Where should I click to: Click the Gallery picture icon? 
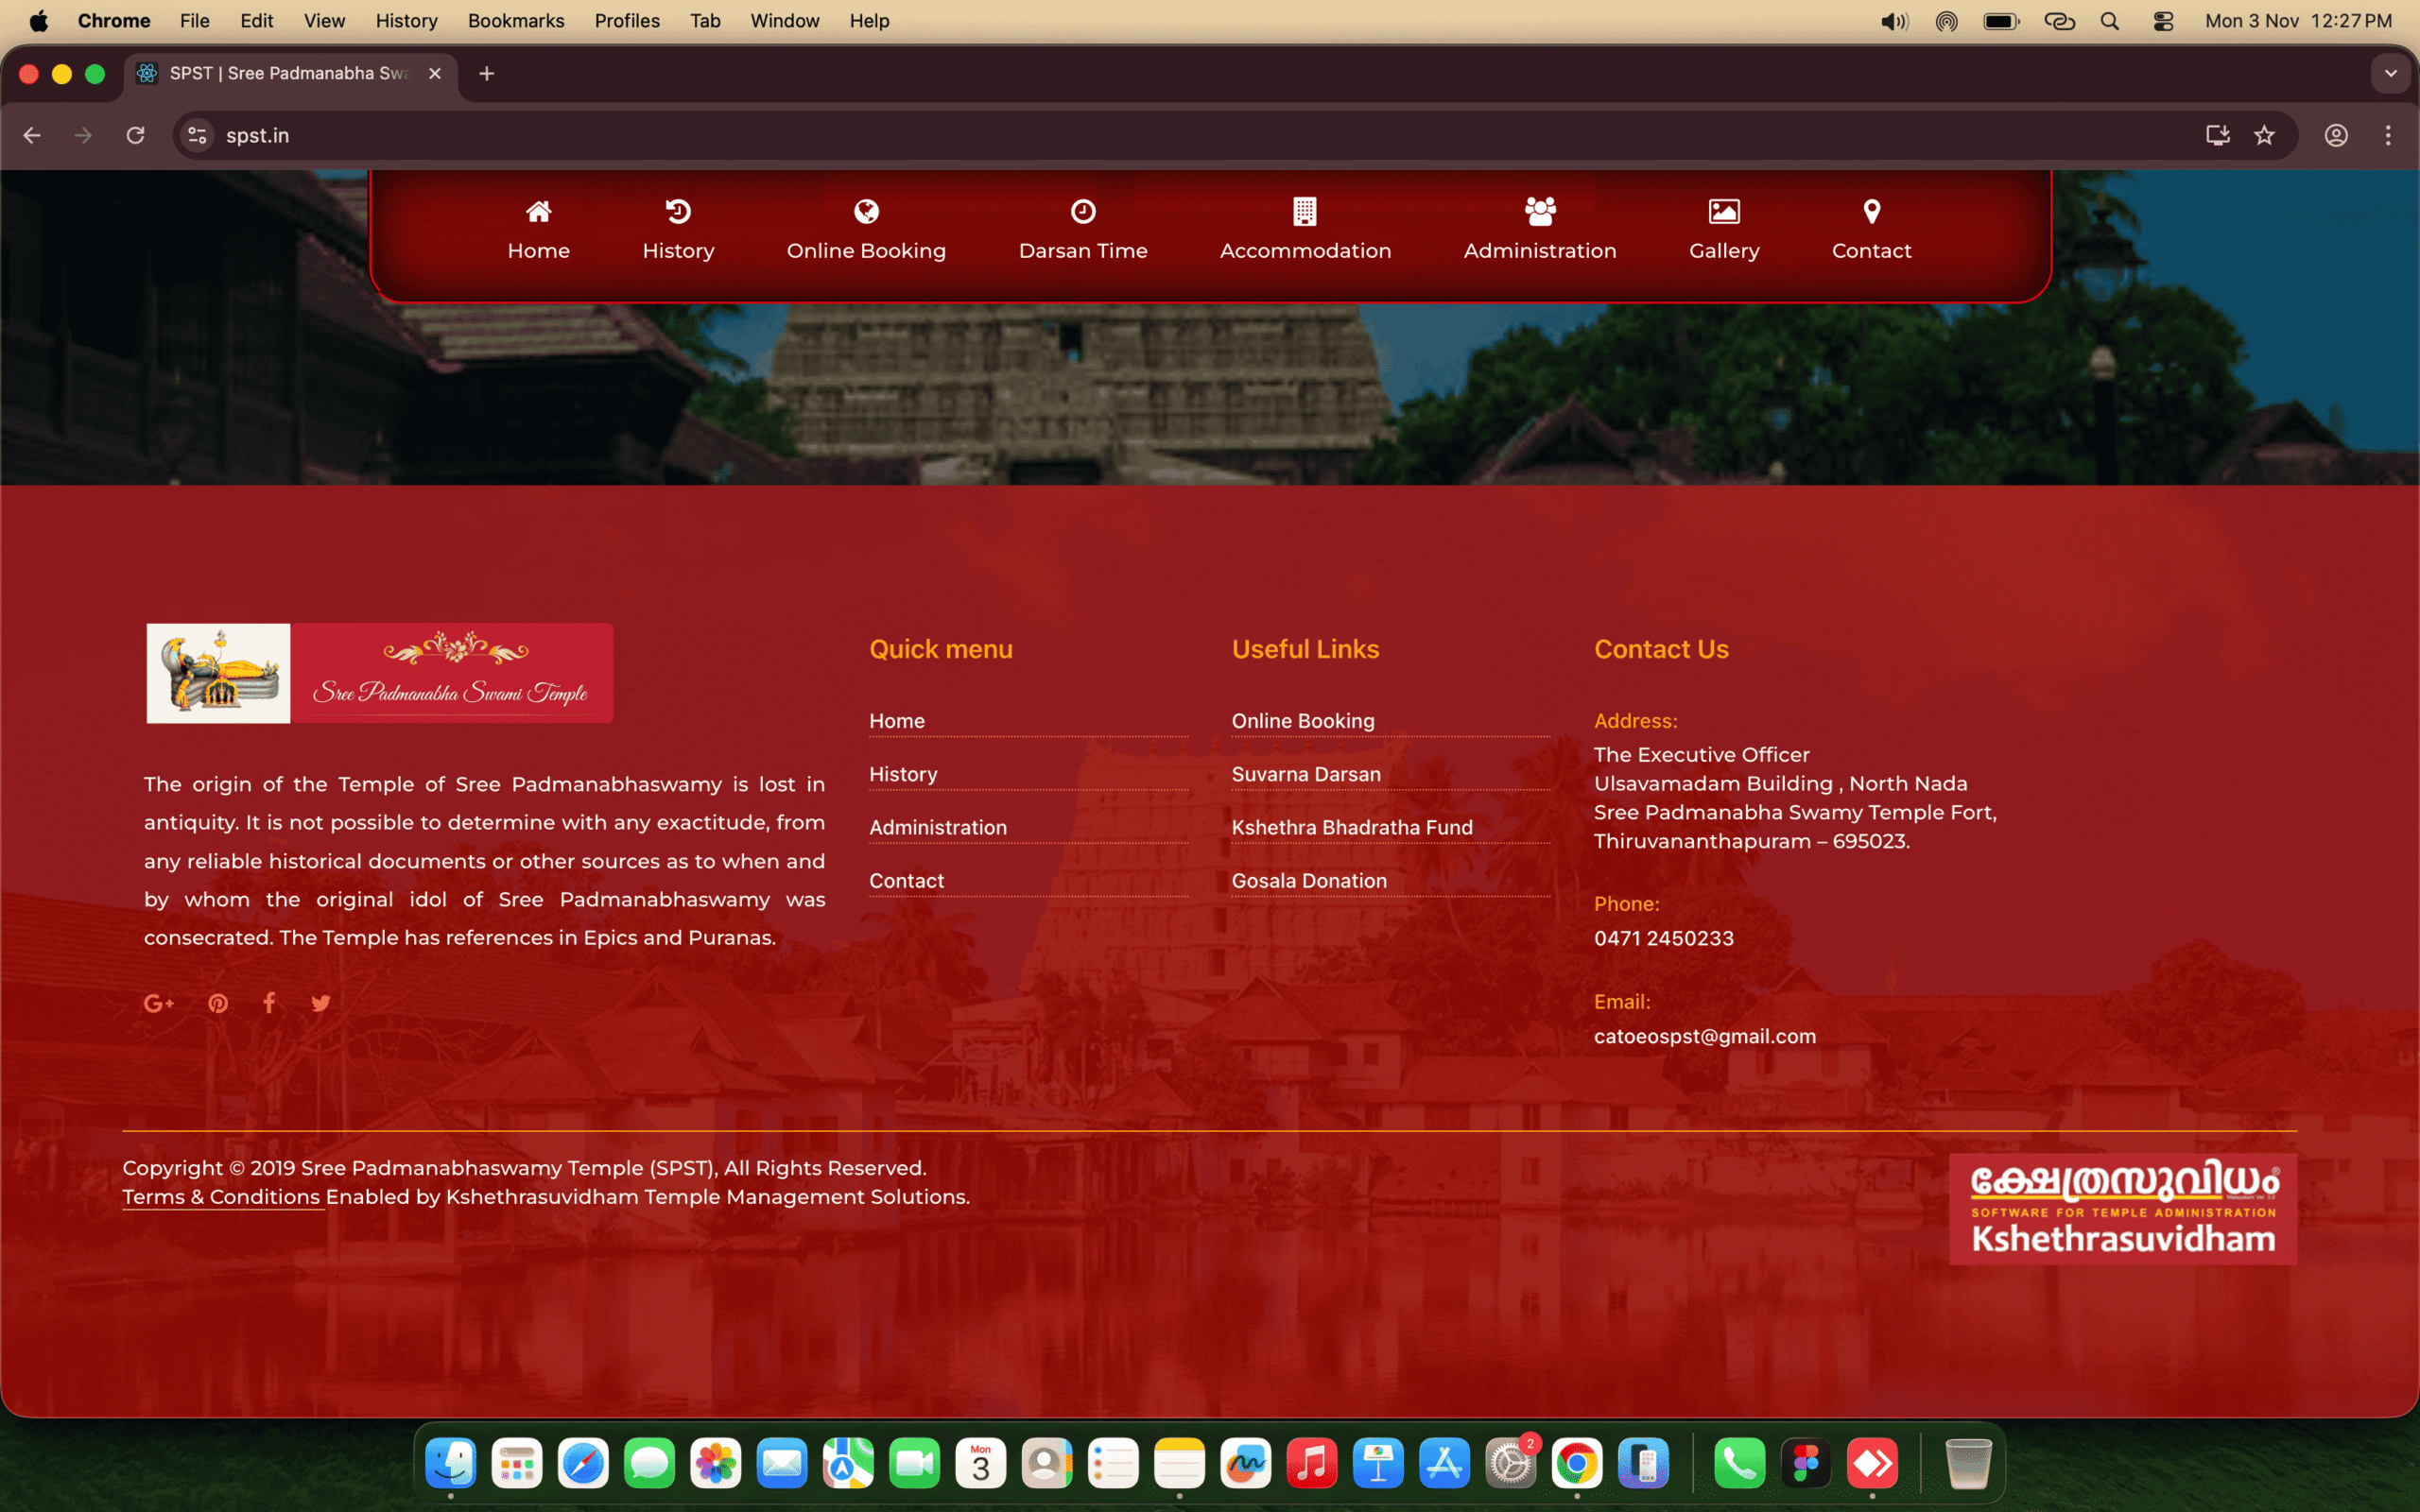(1724, 211)
